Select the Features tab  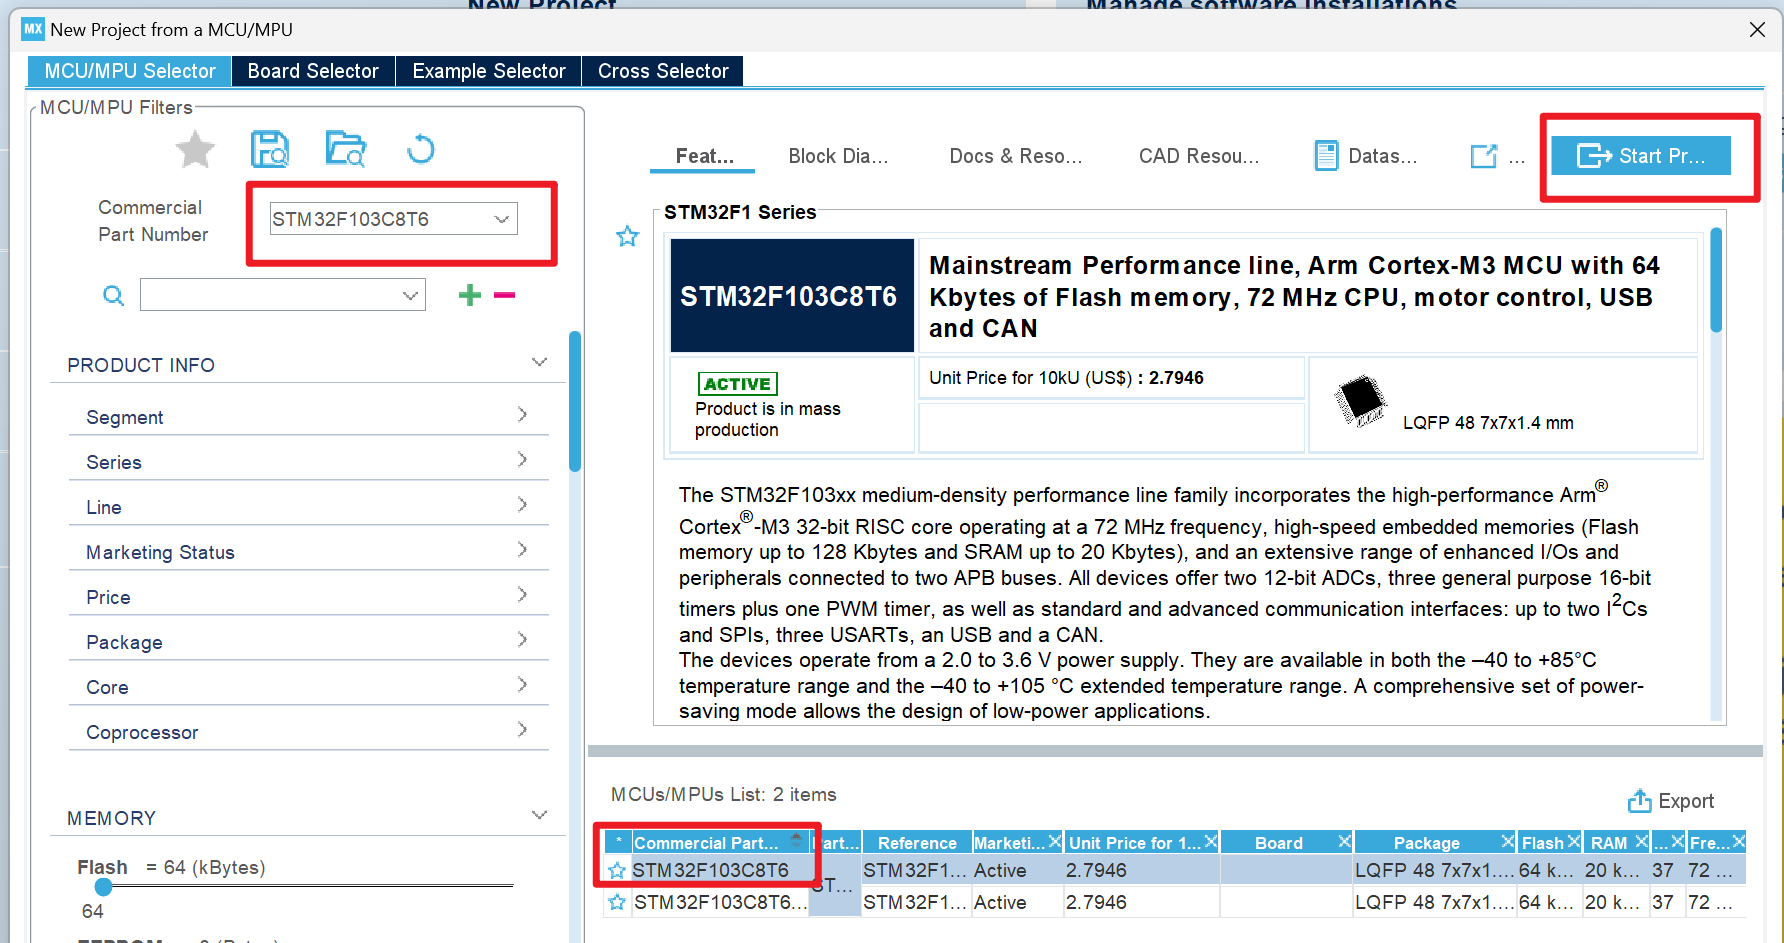tap(705, 156)
